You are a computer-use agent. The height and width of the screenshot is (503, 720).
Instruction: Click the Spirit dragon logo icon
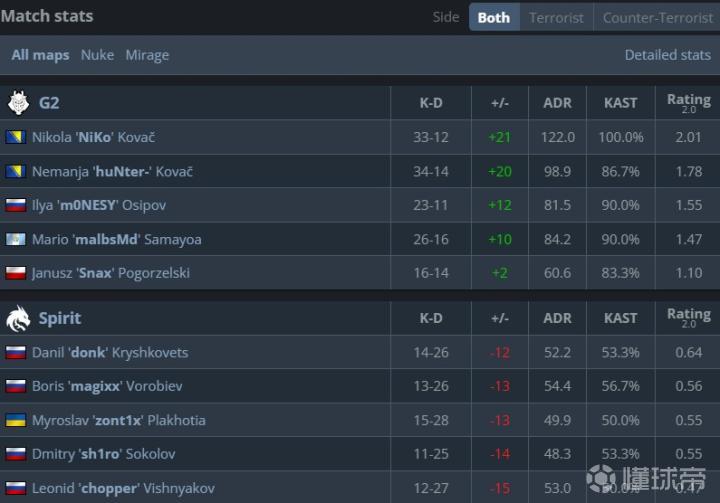pos(18,318)
